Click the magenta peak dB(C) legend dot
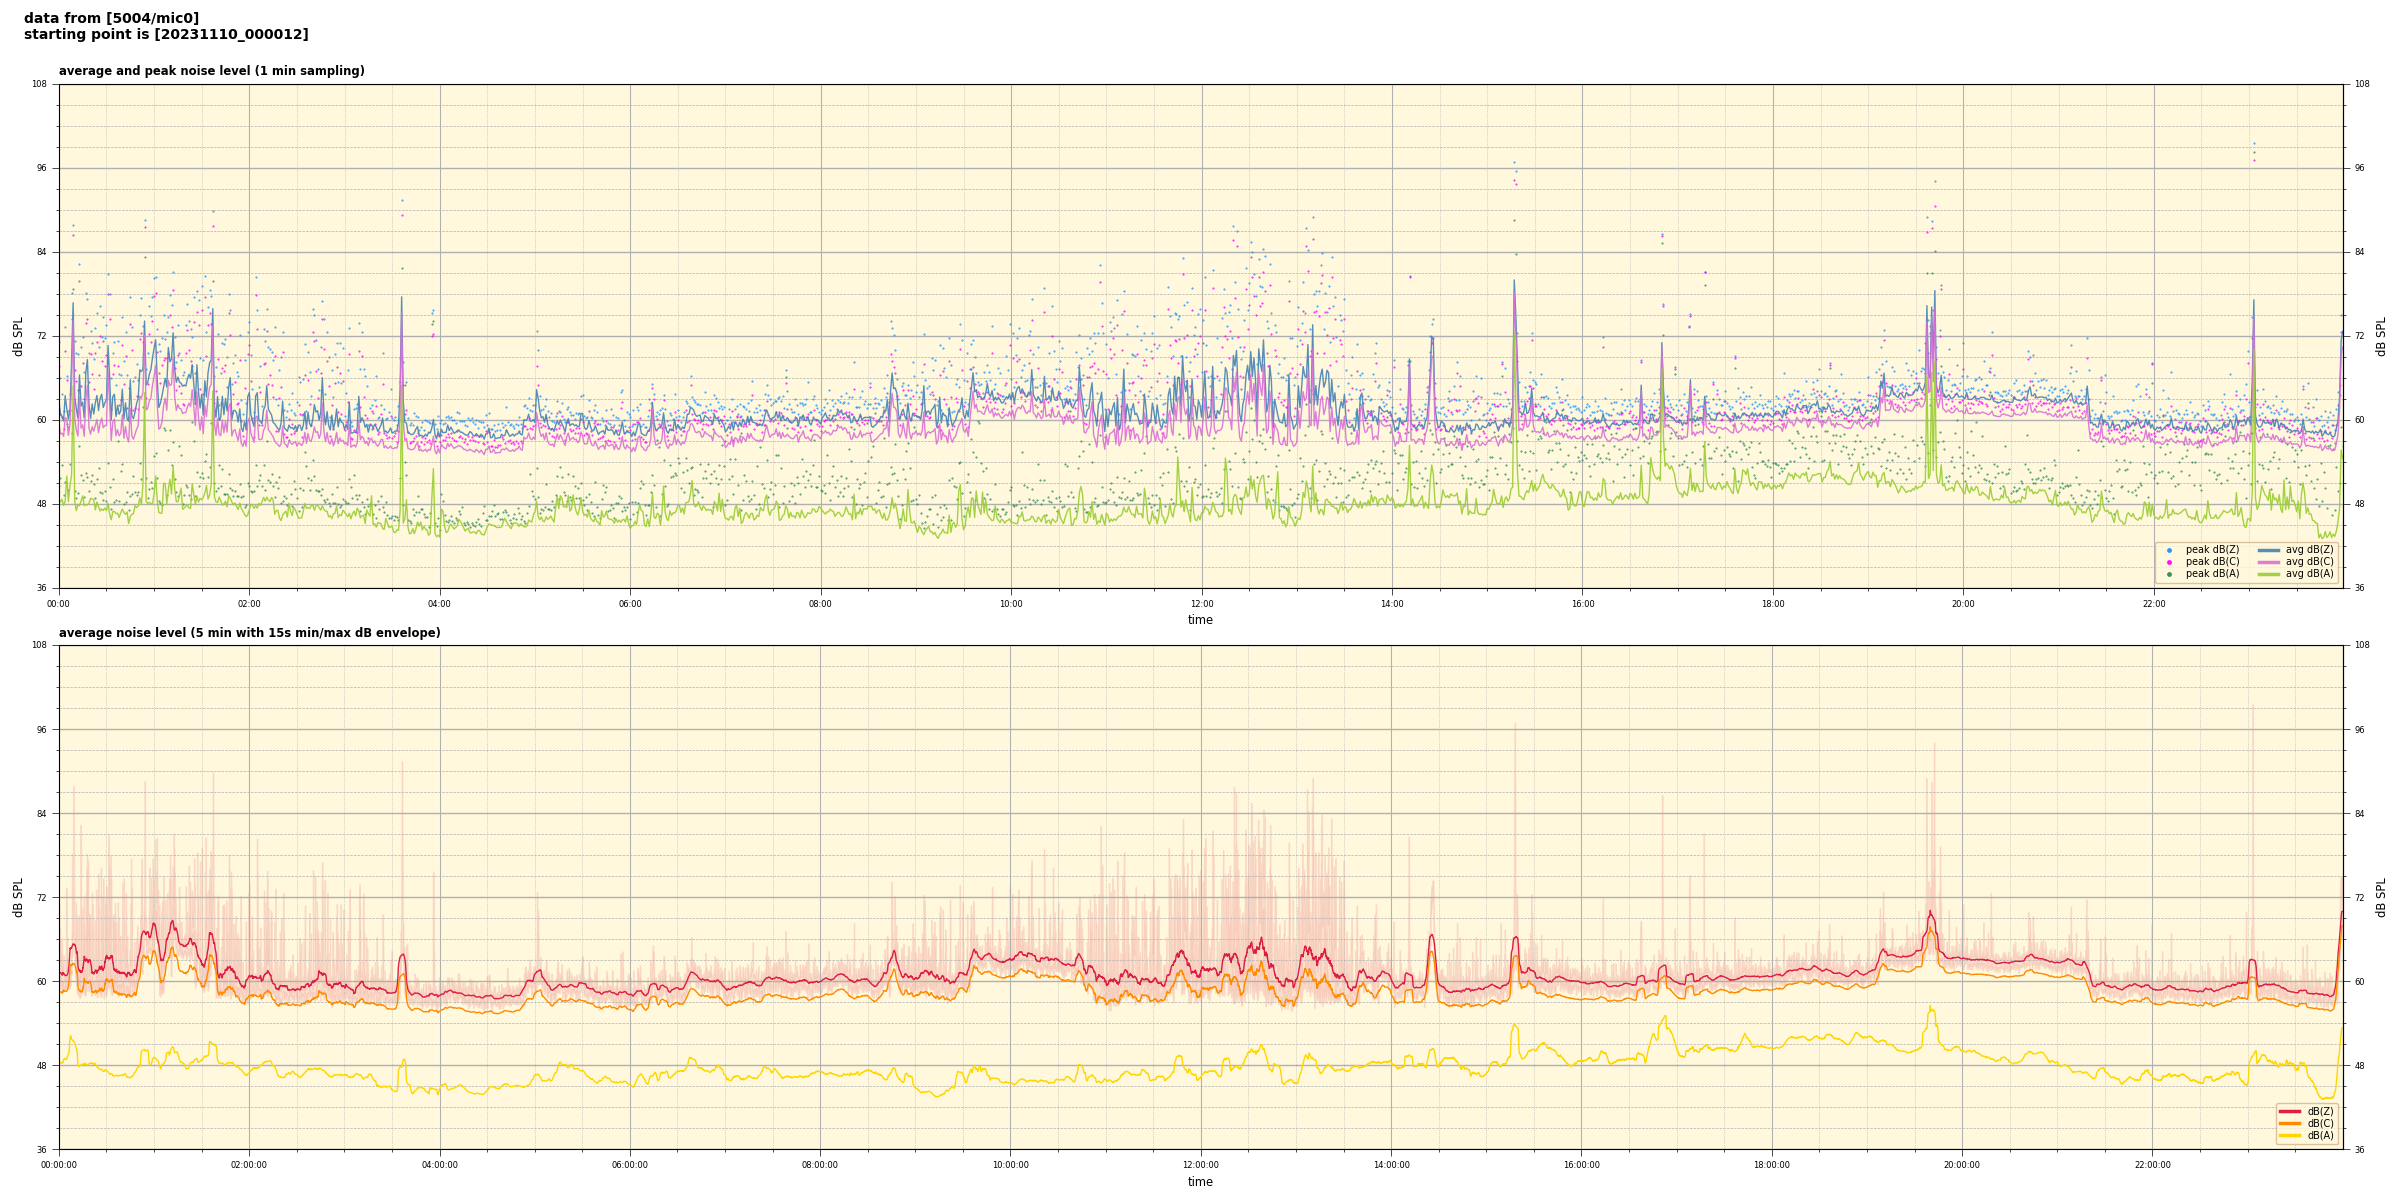This screenshot has height=1200, width=2400. 2169,562
